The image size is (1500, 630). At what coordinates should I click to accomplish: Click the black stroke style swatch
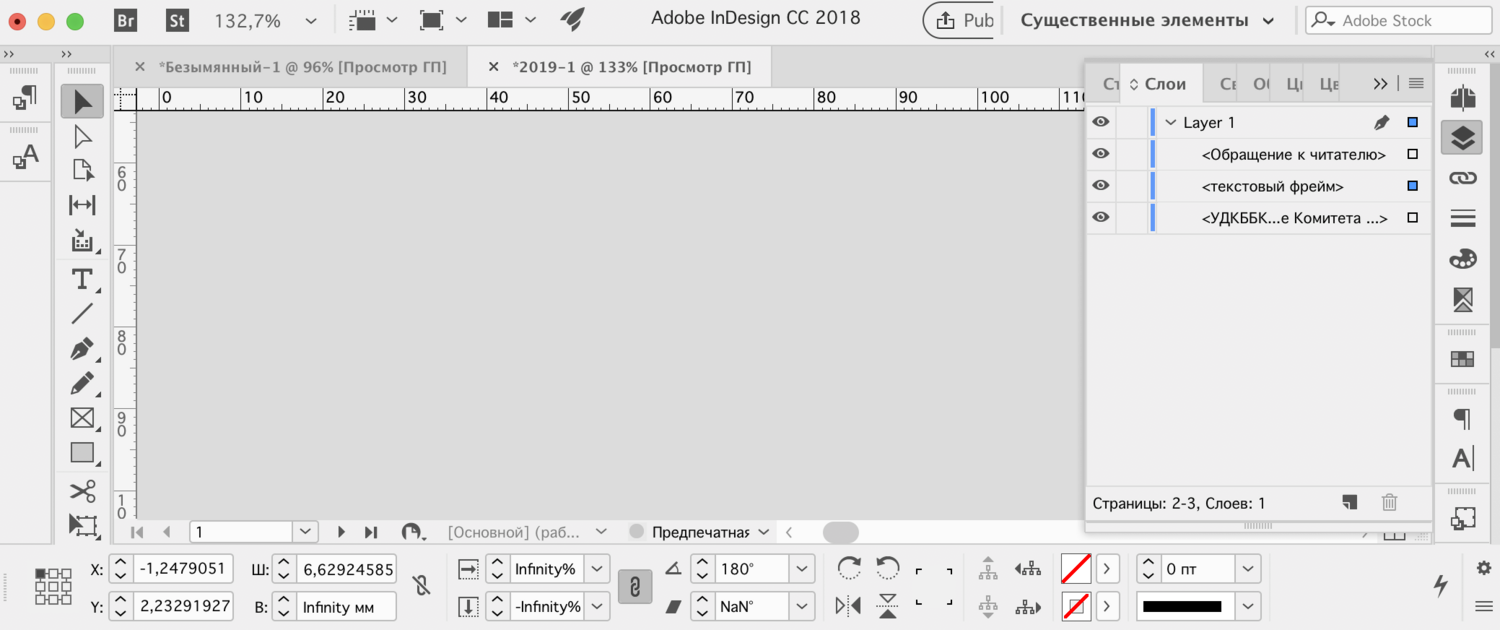point(1181,606)
